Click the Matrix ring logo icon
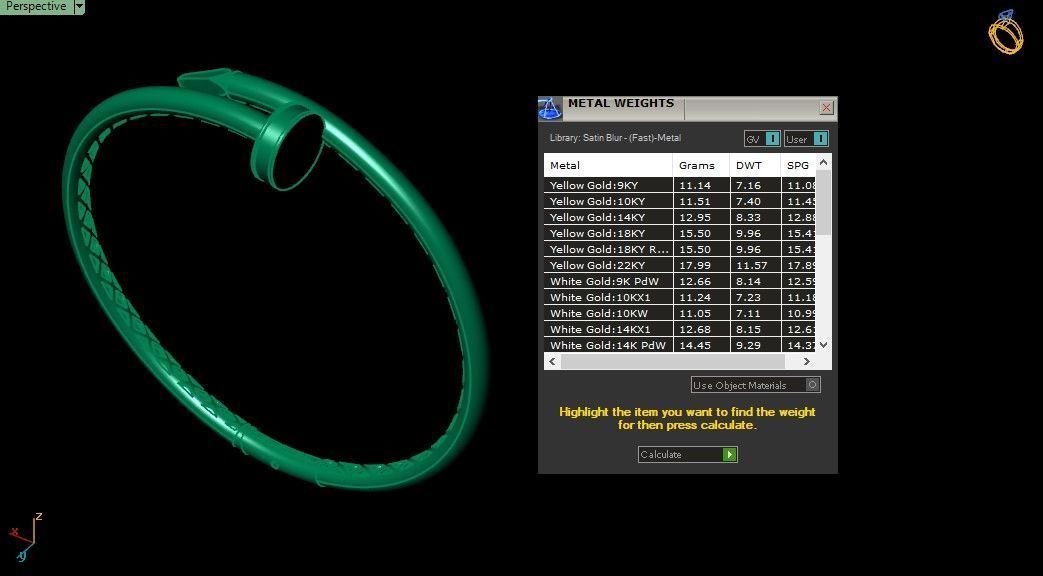 [x=1006, y=31]
